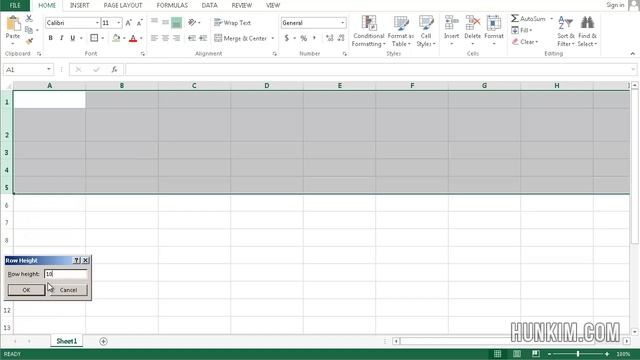
Task: Open the Calibri font name dropdown
Action: (97, 23)
